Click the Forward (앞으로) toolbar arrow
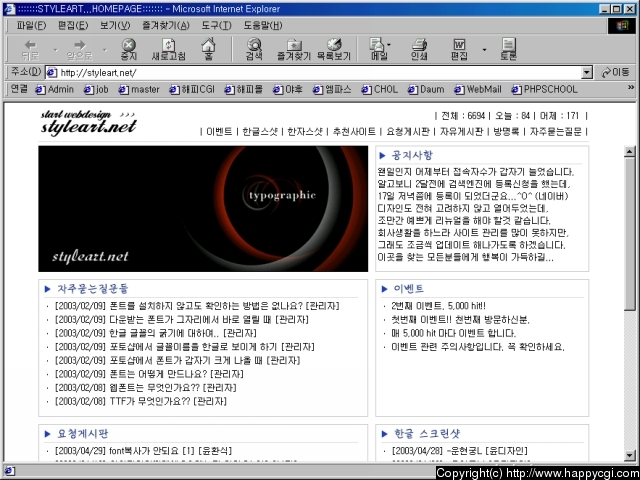 tap(80, 49)
